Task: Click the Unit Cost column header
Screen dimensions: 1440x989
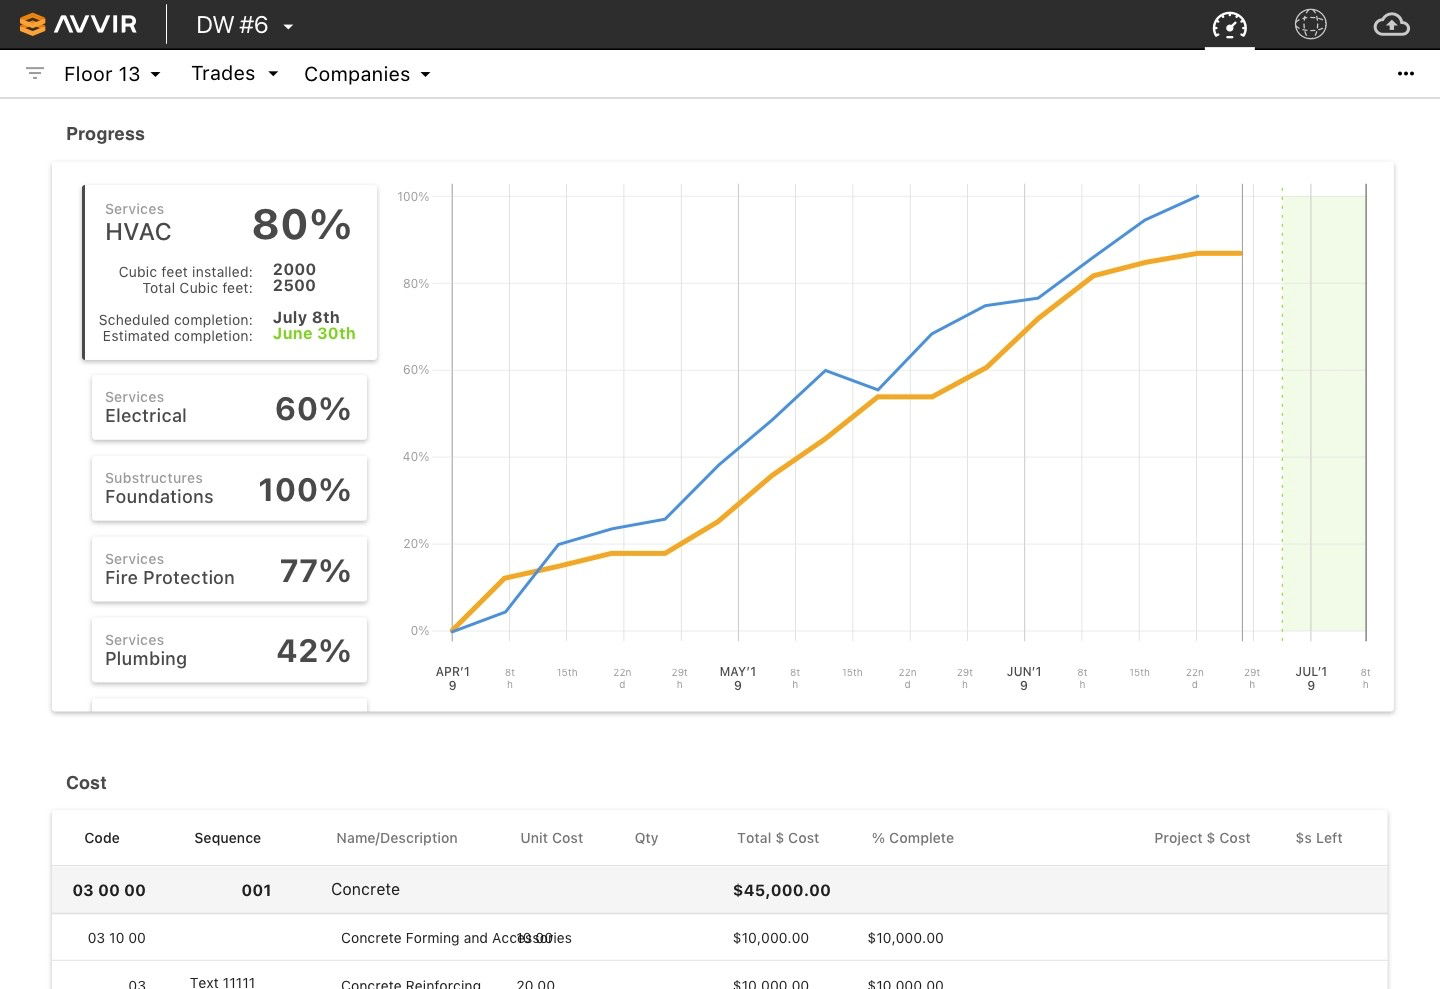Action: click(x=551, y=838)
